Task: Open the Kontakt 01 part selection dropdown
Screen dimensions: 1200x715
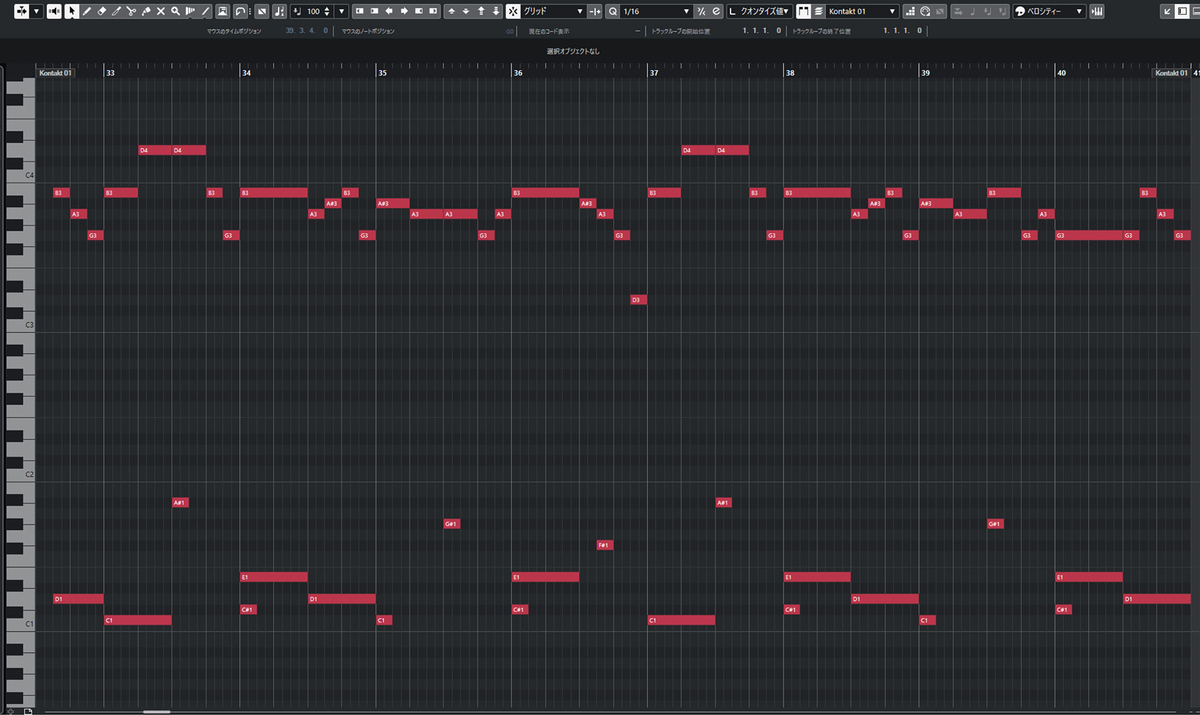Action: [x=862, y=11]
